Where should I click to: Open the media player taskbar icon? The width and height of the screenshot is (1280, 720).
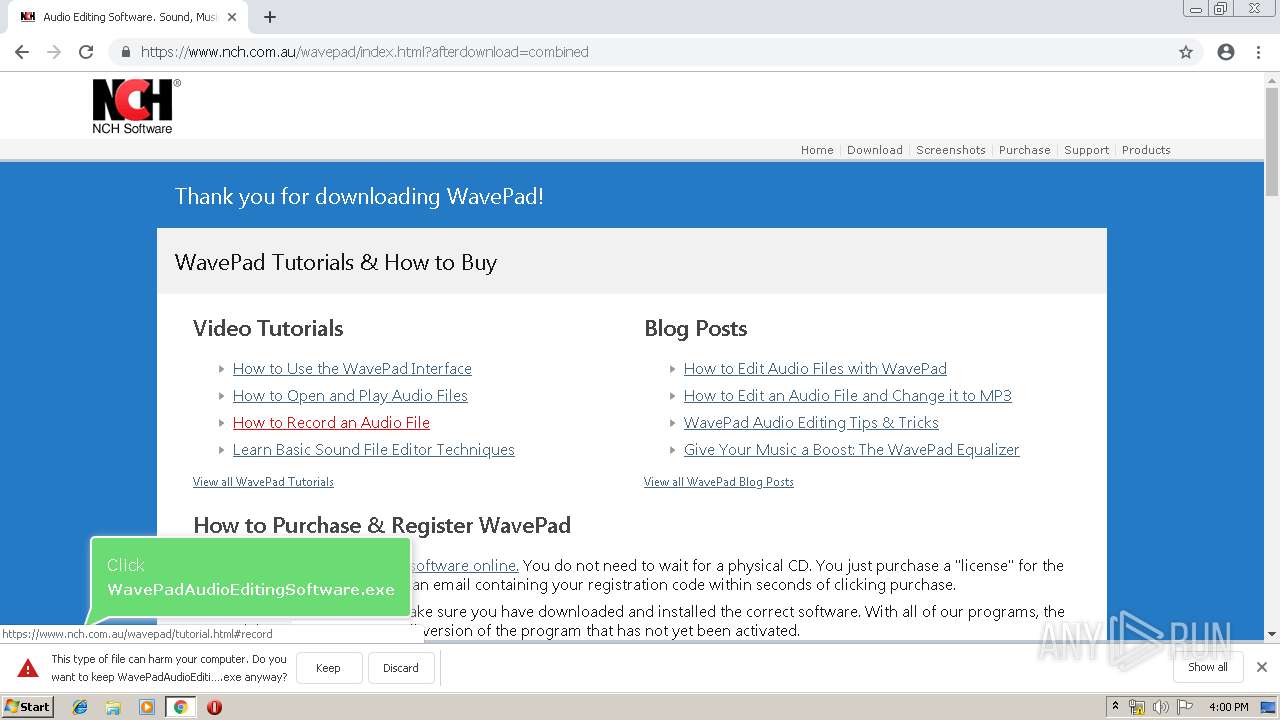(147, 707)
